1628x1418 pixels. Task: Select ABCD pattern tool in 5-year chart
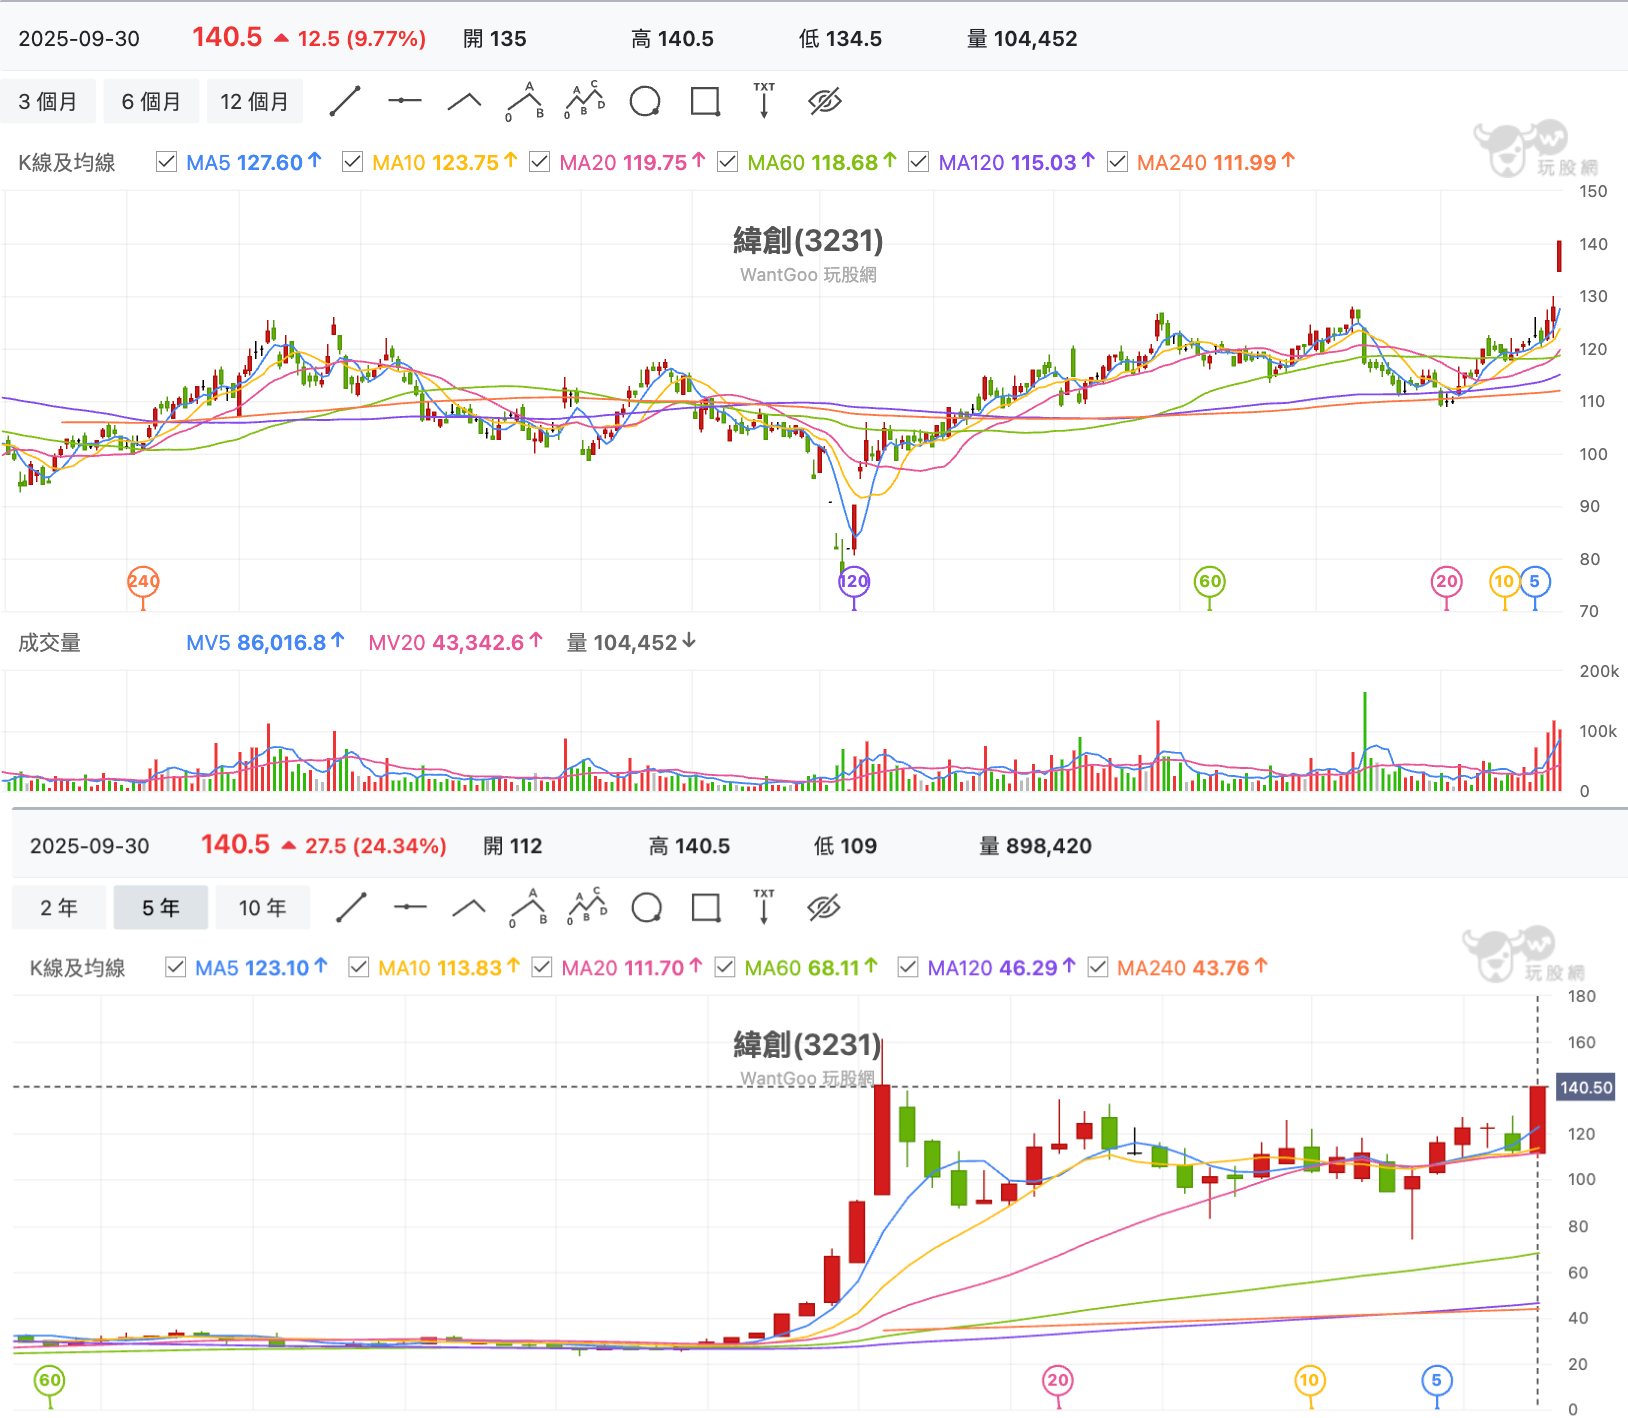[x=587, y=908]
